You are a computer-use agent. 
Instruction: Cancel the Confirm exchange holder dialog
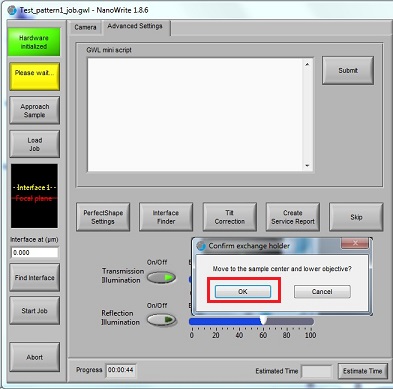click(x=322, y=292)
